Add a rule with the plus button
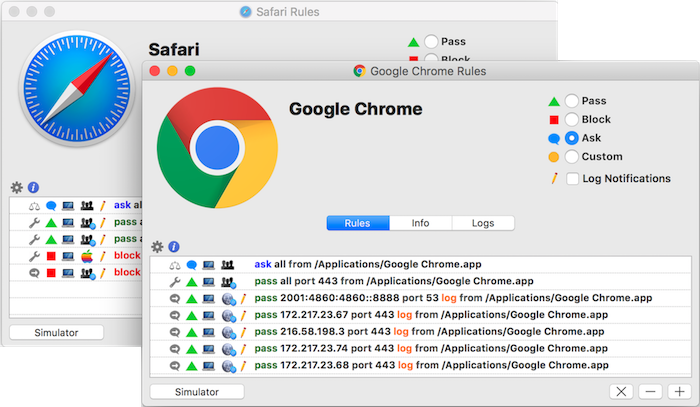 (679, 392)
